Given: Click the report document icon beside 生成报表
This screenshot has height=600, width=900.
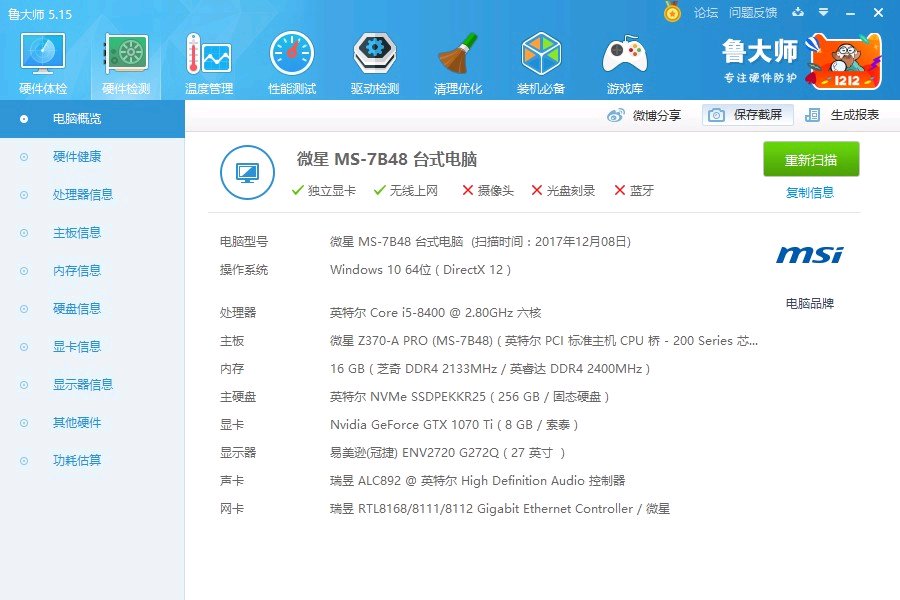Looking at the screenshot, I should tap(812, 115).
